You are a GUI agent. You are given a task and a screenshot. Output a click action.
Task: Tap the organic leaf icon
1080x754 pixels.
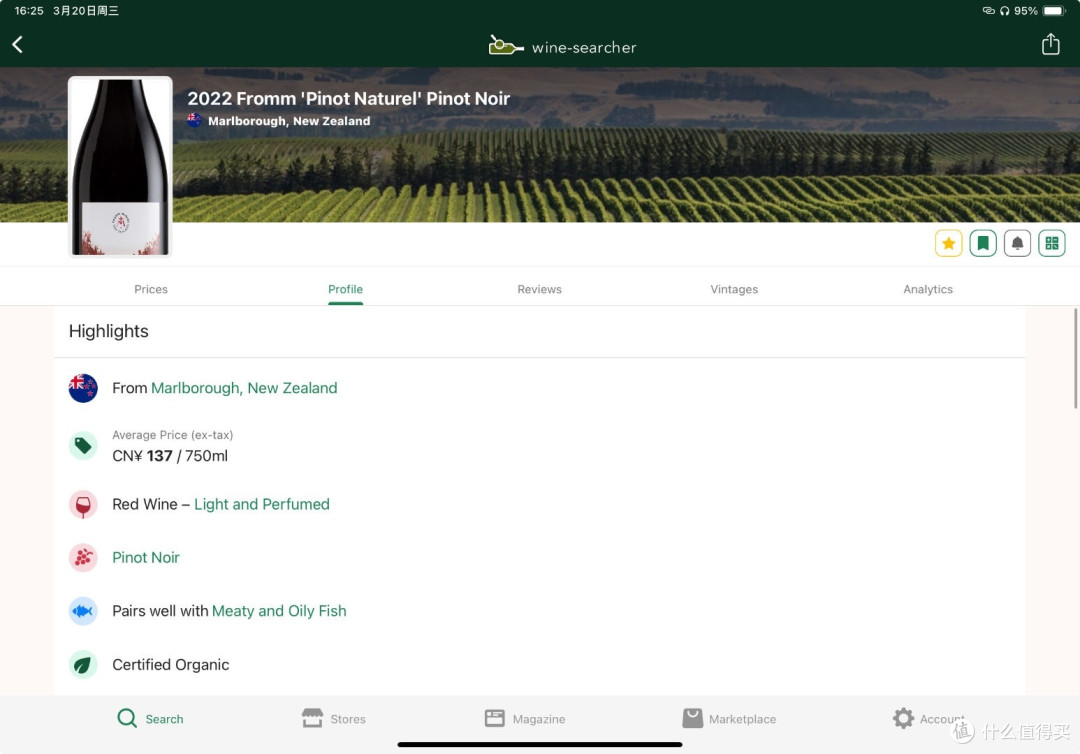tap(83, 664)
